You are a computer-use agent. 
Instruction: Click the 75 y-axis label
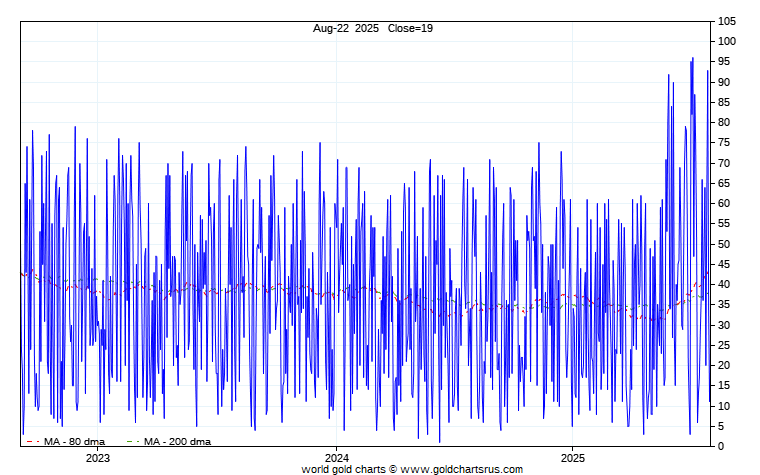724,142
